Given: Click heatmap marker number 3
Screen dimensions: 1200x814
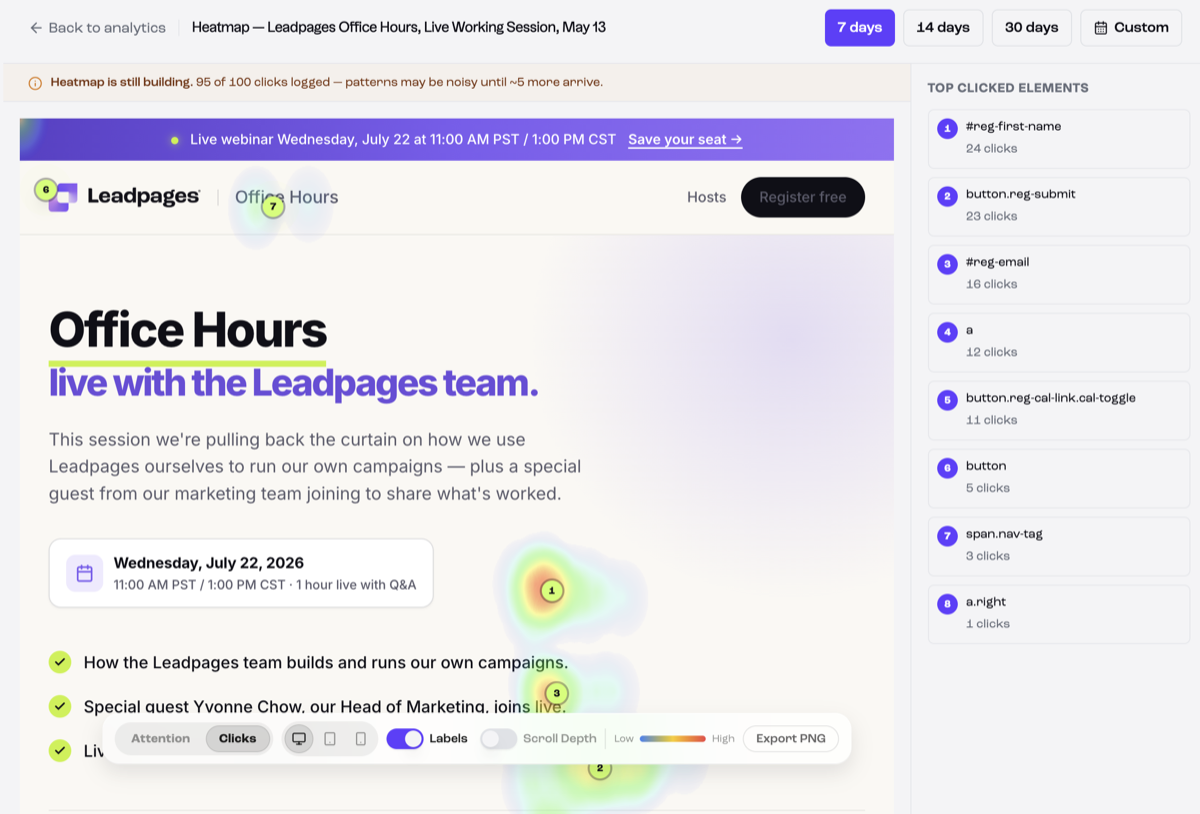Looking at the screenshot, I should tap(556, 693).
